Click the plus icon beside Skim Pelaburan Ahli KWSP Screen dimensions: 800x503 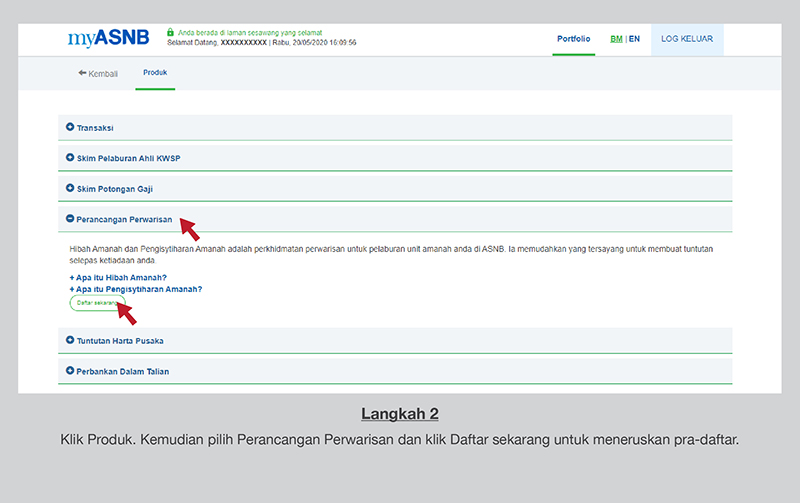pos(70,158)
